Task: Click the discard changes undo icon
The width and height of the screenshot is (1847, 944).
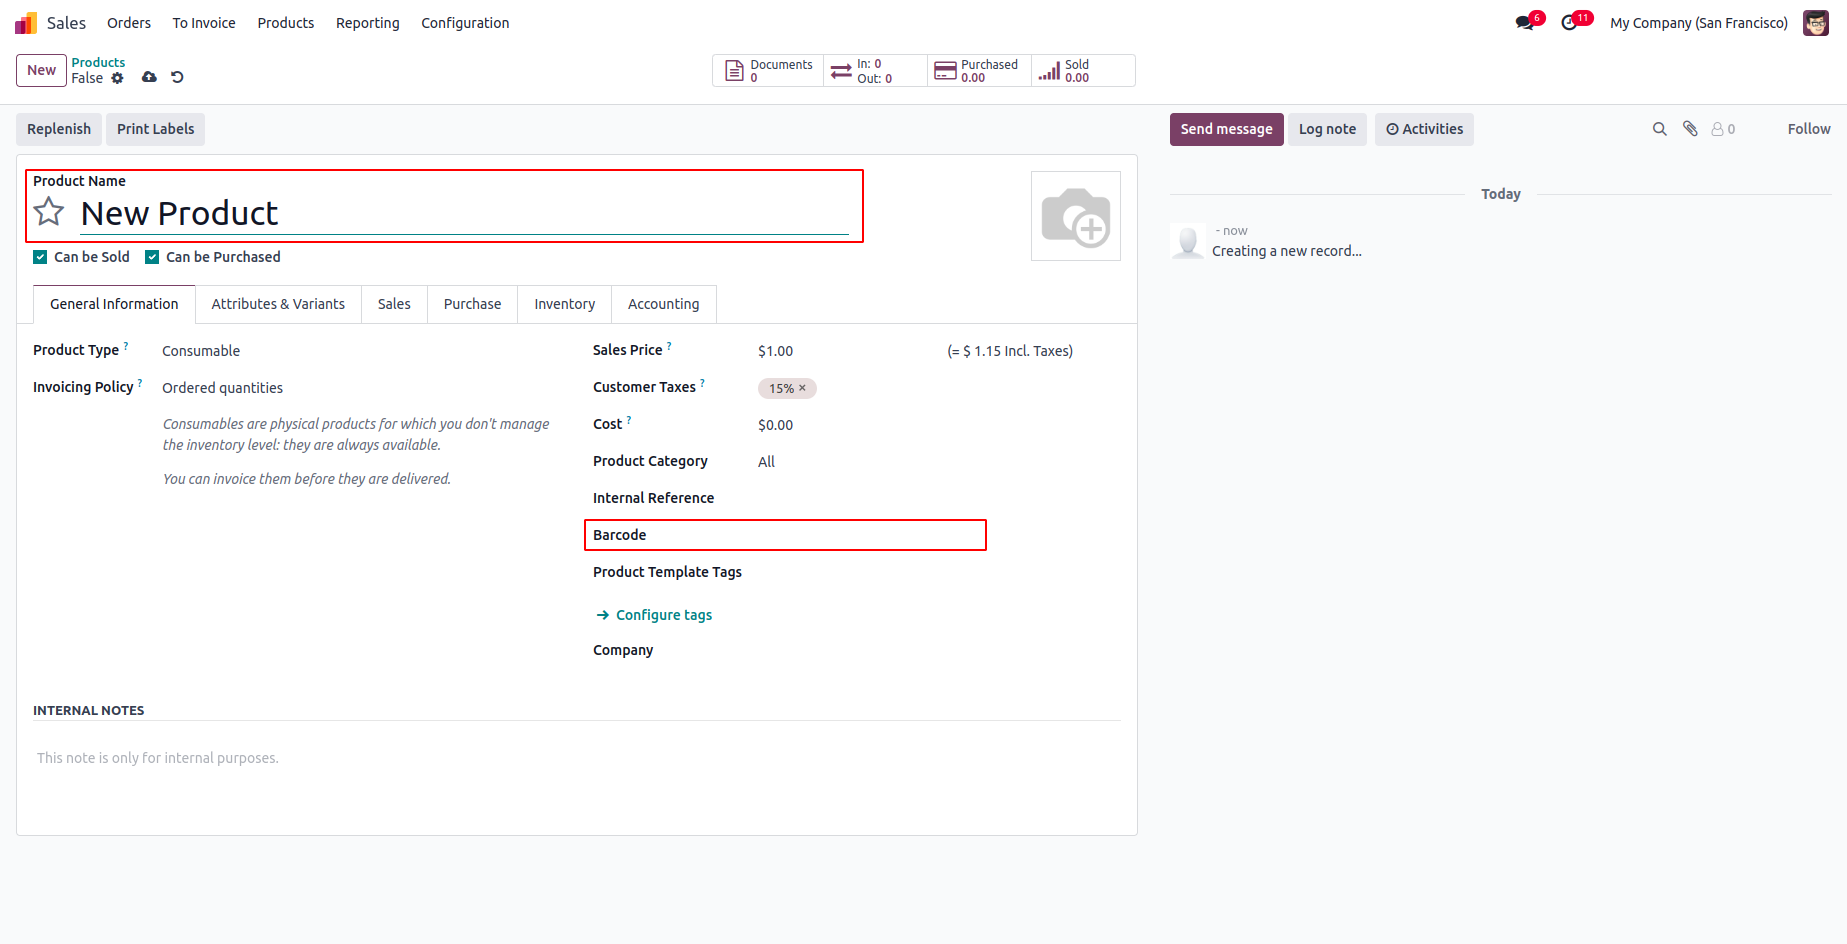Action: 177,77
